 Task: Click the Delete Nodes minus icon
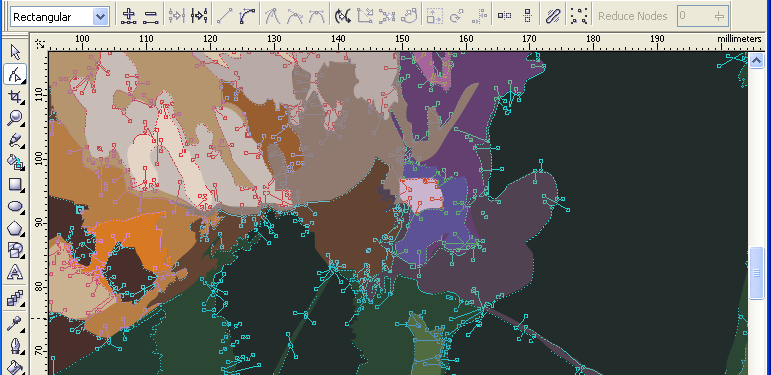(149, 16)
